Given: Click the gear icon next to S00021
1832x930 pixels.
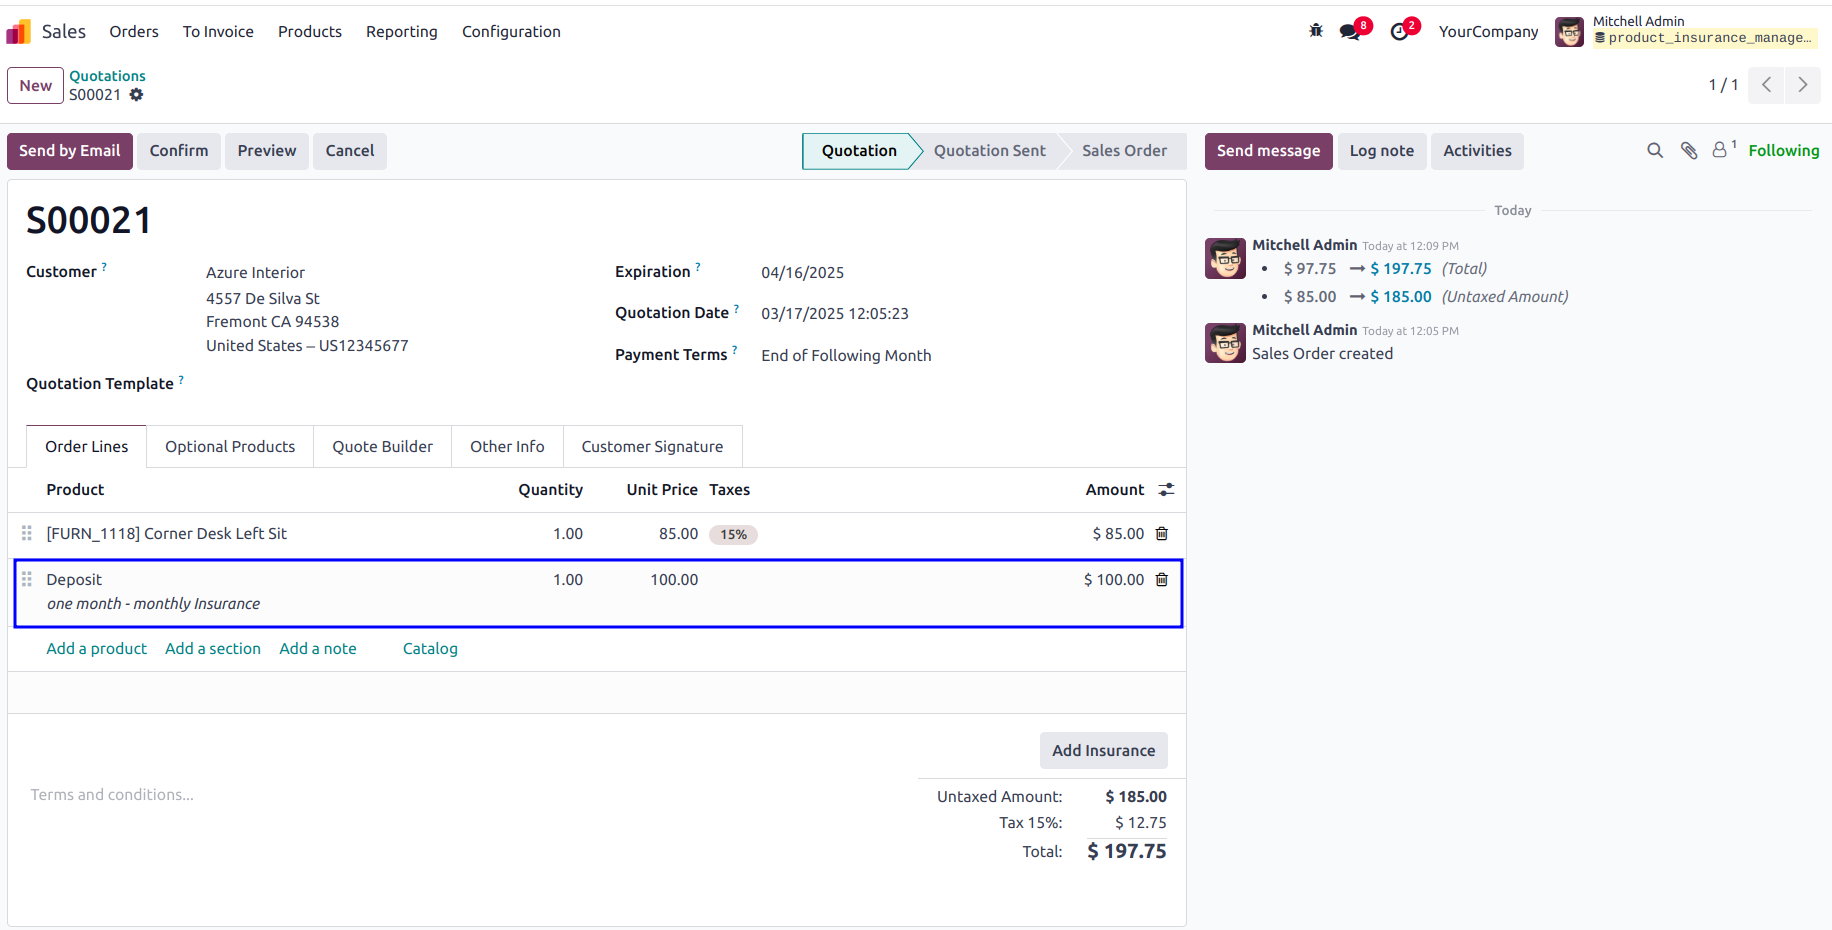Looking at the screenshot, I should 136,95.
